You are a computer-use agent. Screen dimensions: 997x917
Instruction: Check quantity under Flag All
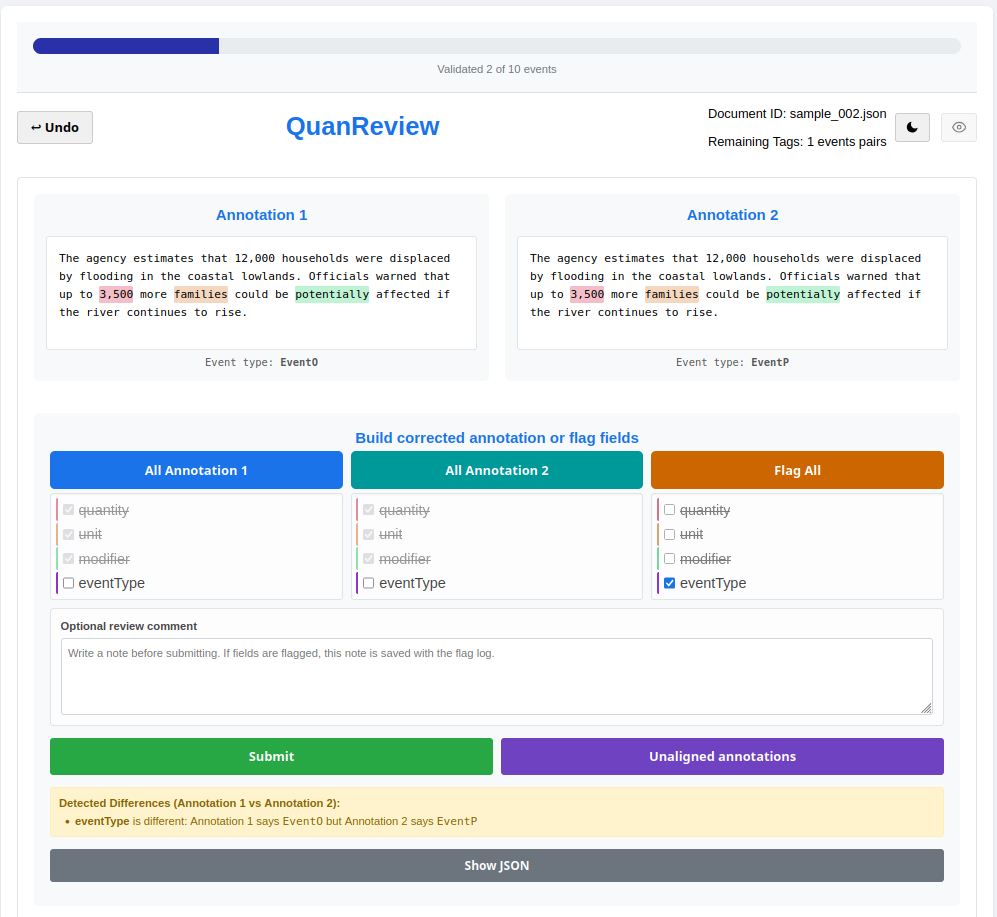point(670,510)
